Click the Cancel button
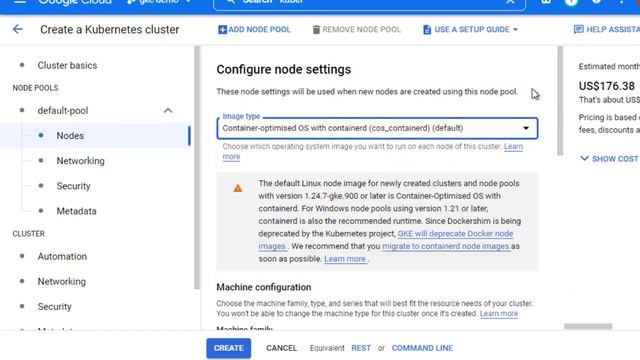640x360 pixels. pos(281,348)
